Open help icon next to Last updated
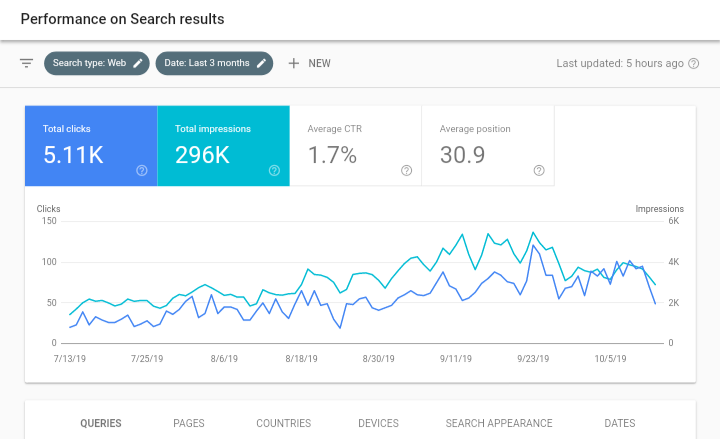The width and height of the screenshot is (720, 439). tap(696, 63)
